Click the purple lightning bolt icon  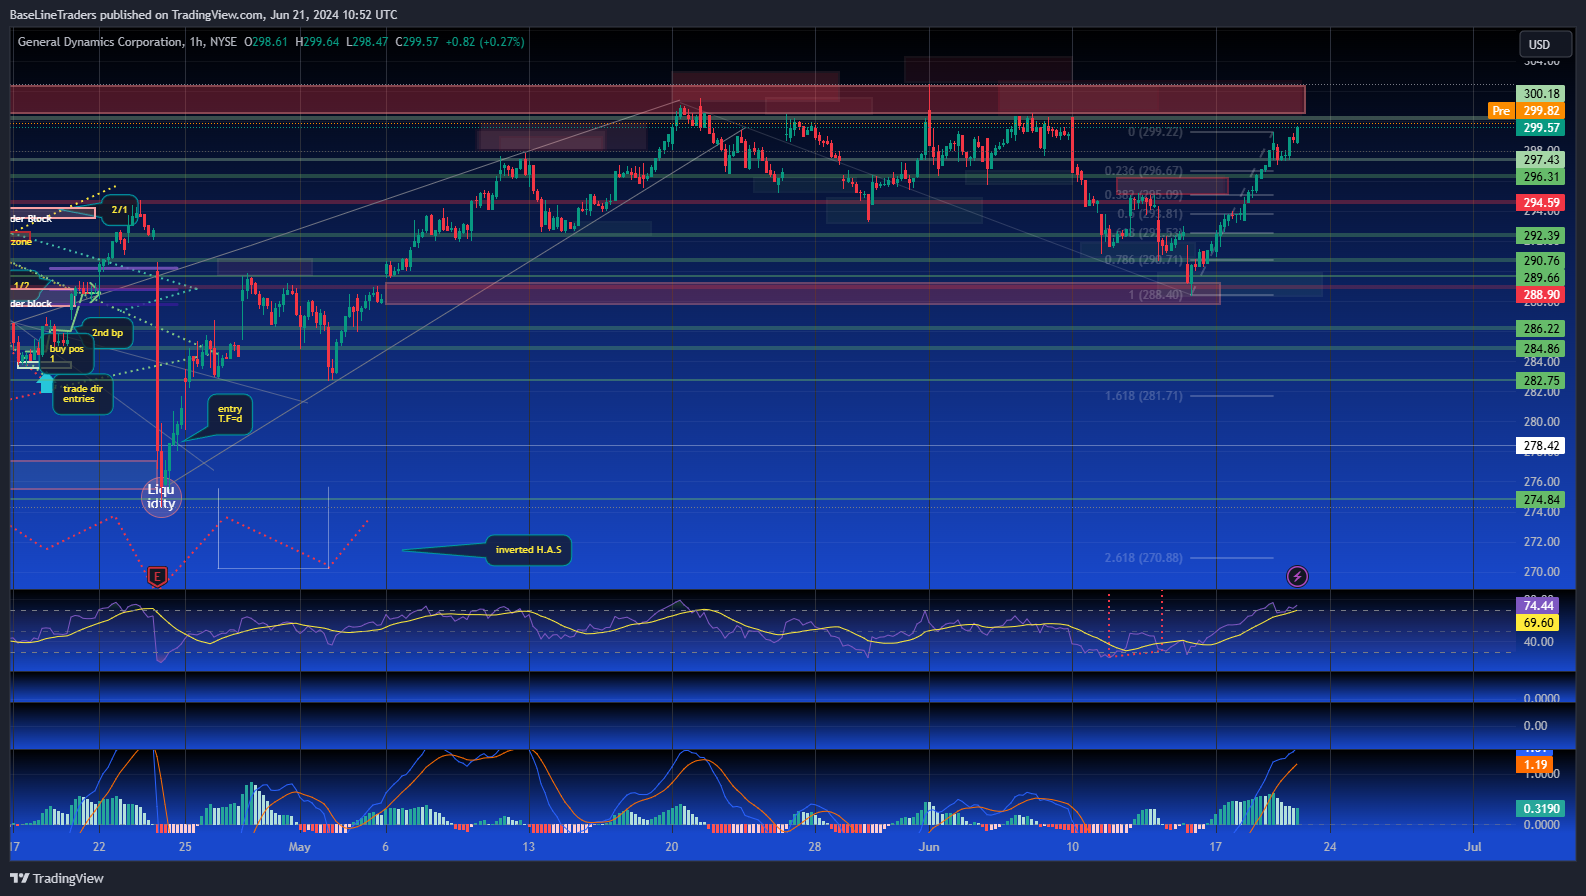[x=1297, y=576]
